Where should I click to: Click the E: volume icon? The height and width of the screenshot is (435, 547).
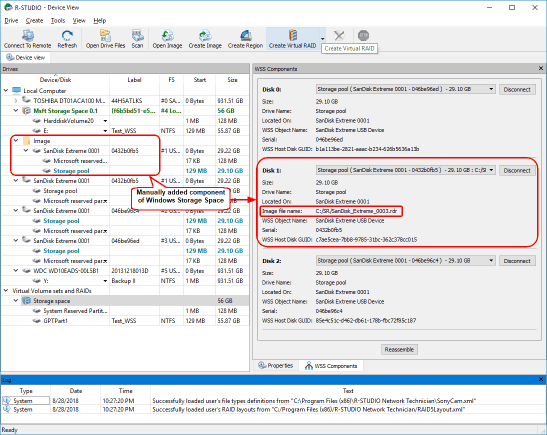(37, 131)
